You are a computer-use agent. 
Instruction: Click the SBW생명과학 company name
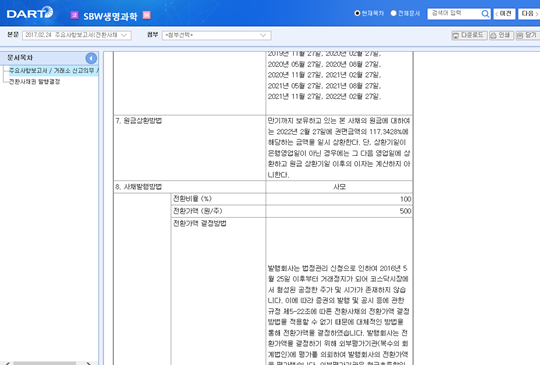110,16
